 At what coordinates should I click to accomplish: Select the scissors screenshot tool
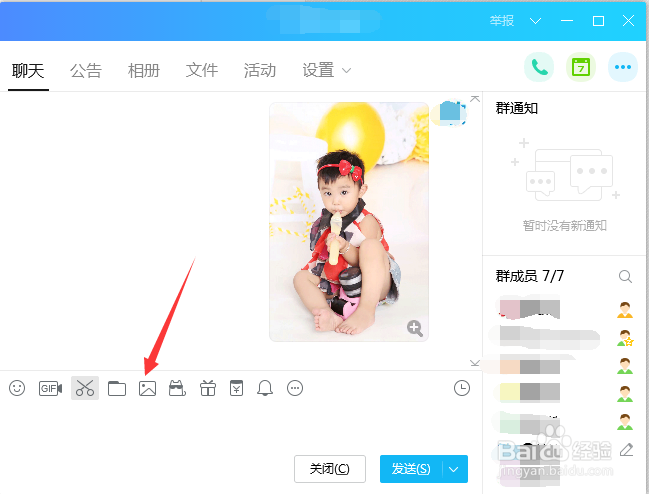coord(85,388)
